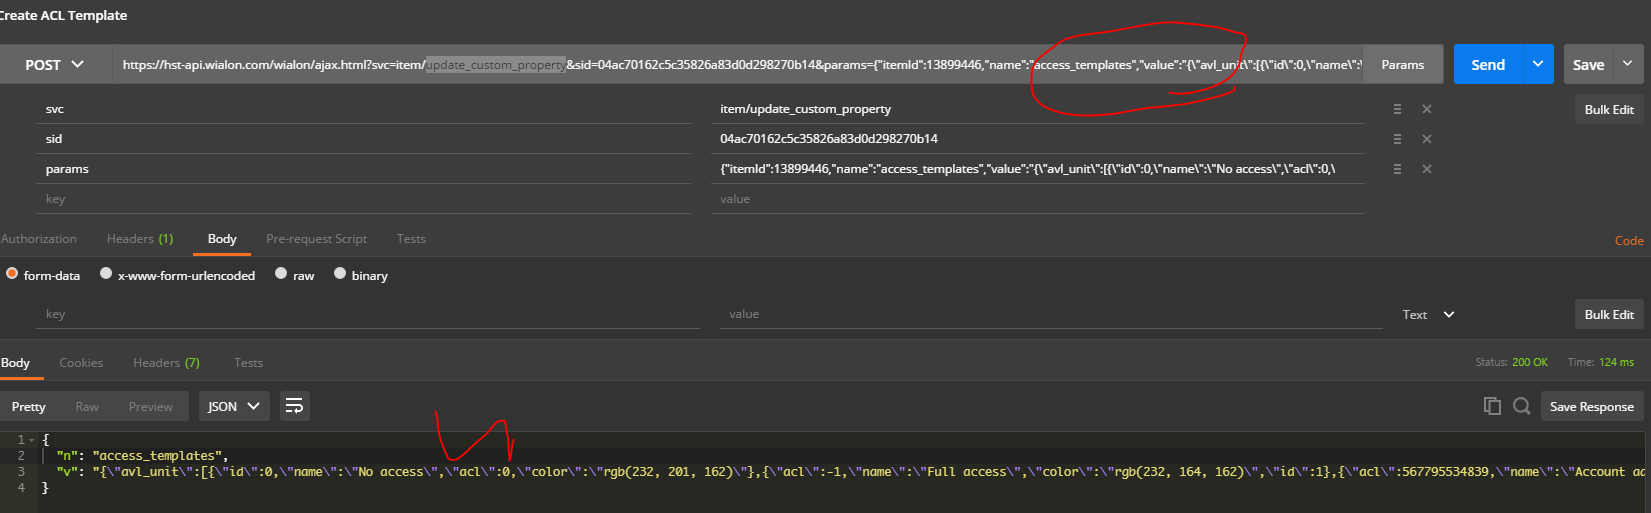Click the Send button
Screen dimensions: 1651x513
coord(1487,64)
